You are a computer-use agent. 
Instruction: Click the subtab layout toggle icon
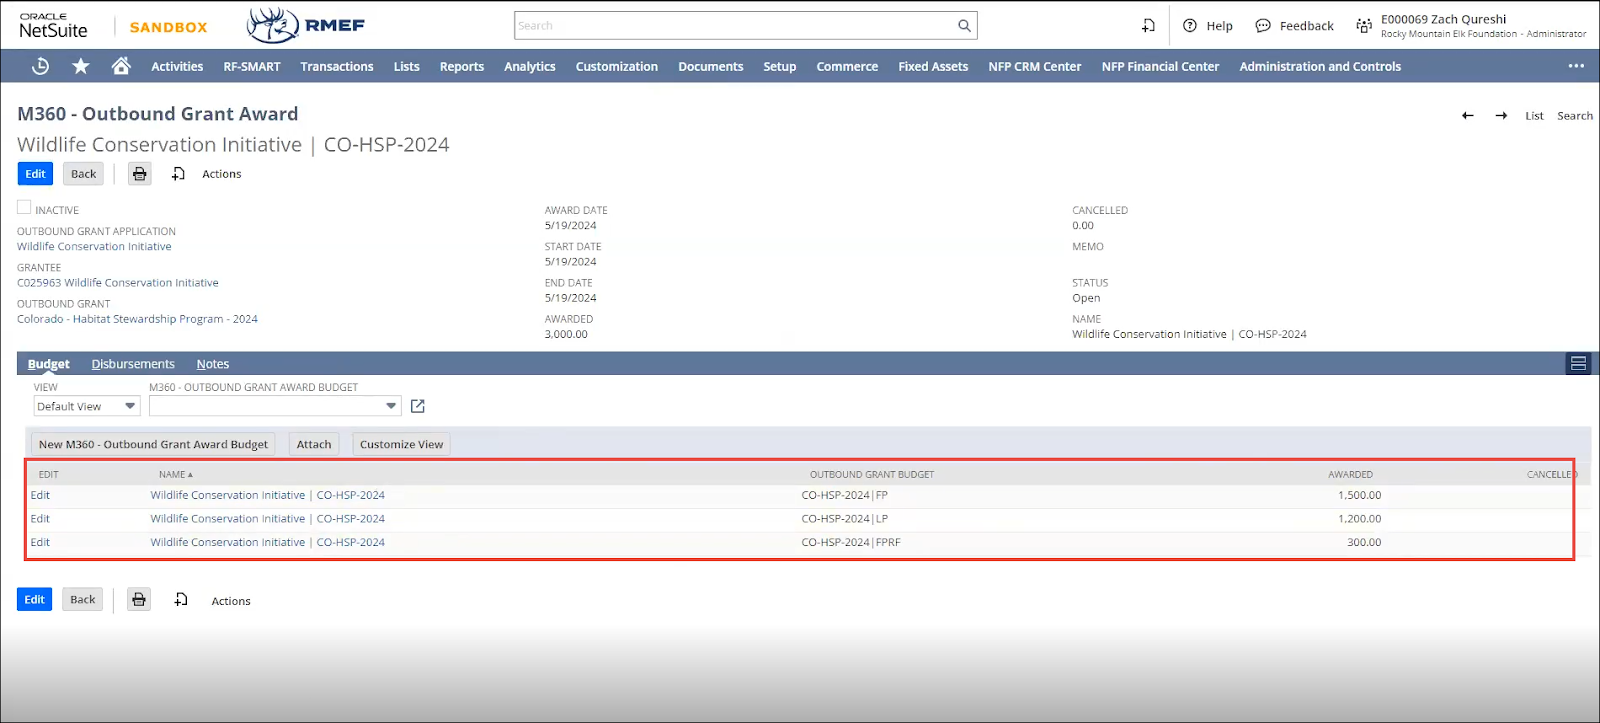(1578, 364)
